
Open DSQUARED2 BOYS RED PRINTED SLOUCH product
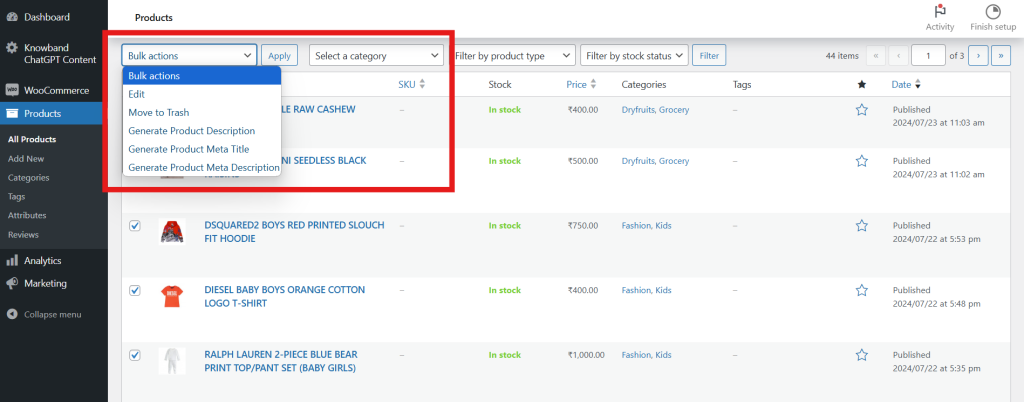point(294,232)
